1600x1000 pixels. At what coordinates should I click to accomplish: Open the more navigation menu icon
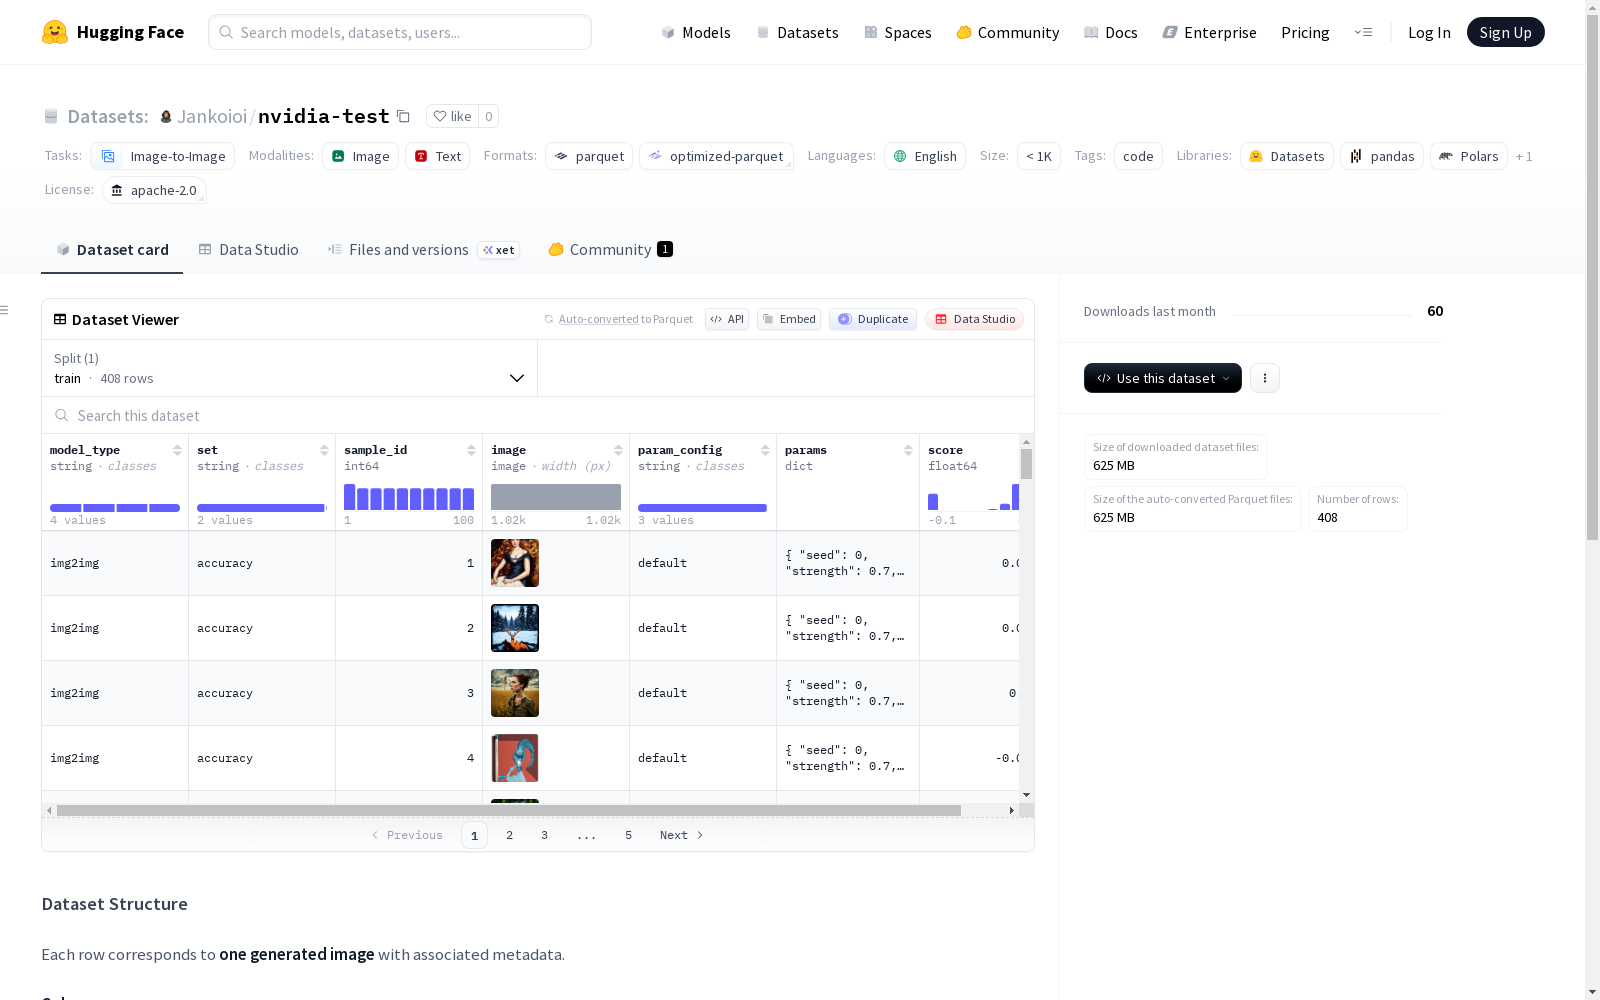tap(1363, 32)
